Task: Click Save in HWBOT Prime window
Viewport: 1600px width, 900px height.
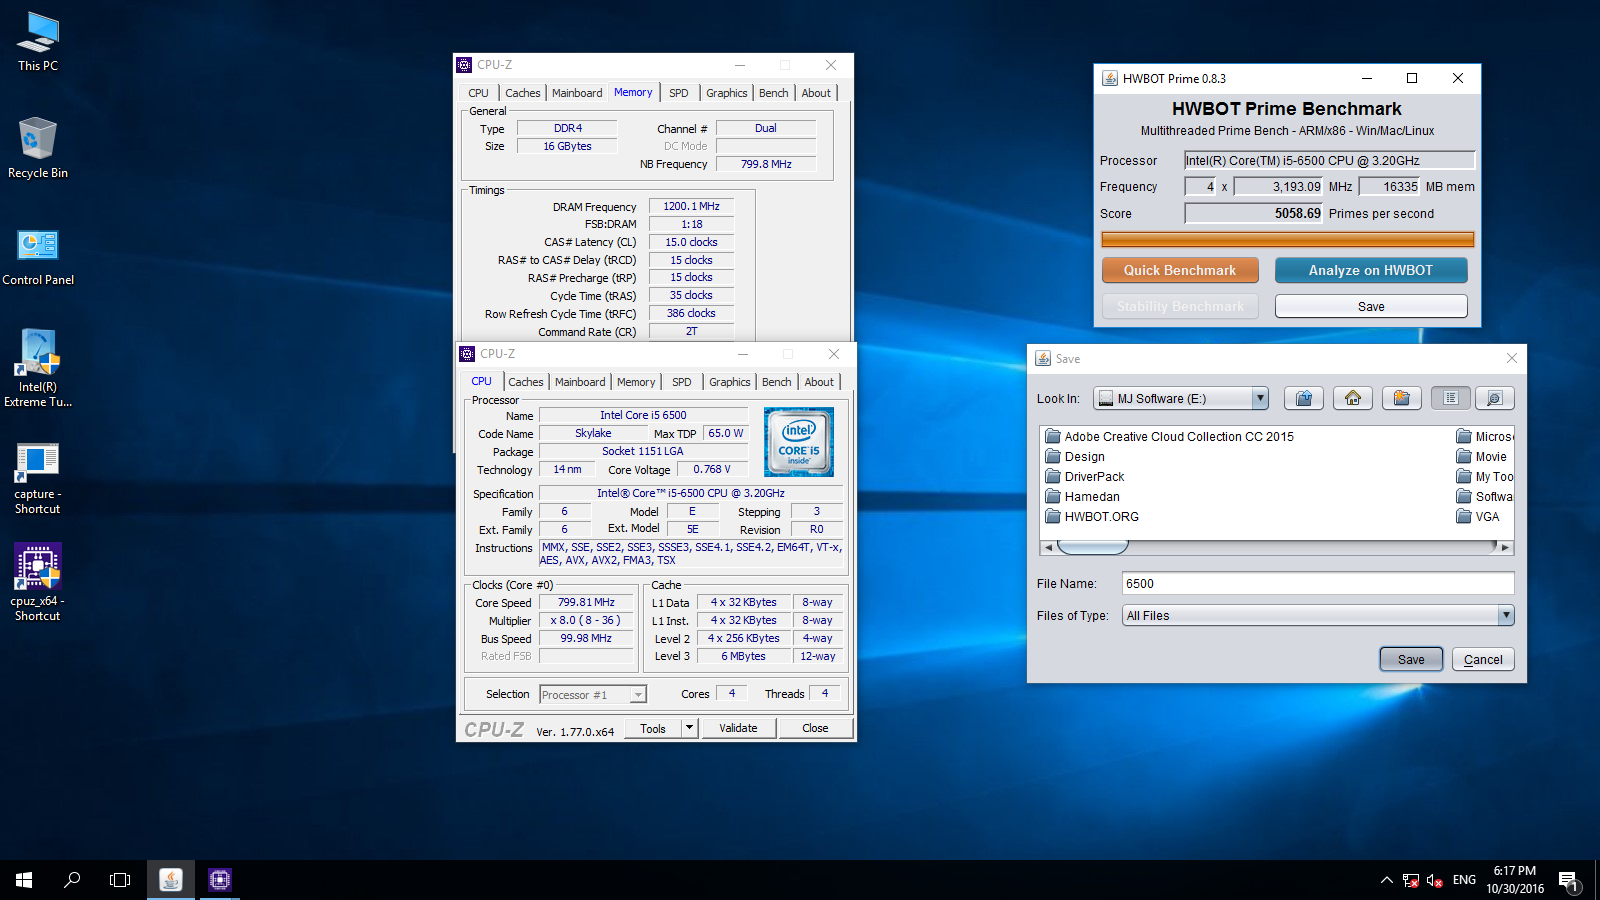Action: pos(1371,306)
